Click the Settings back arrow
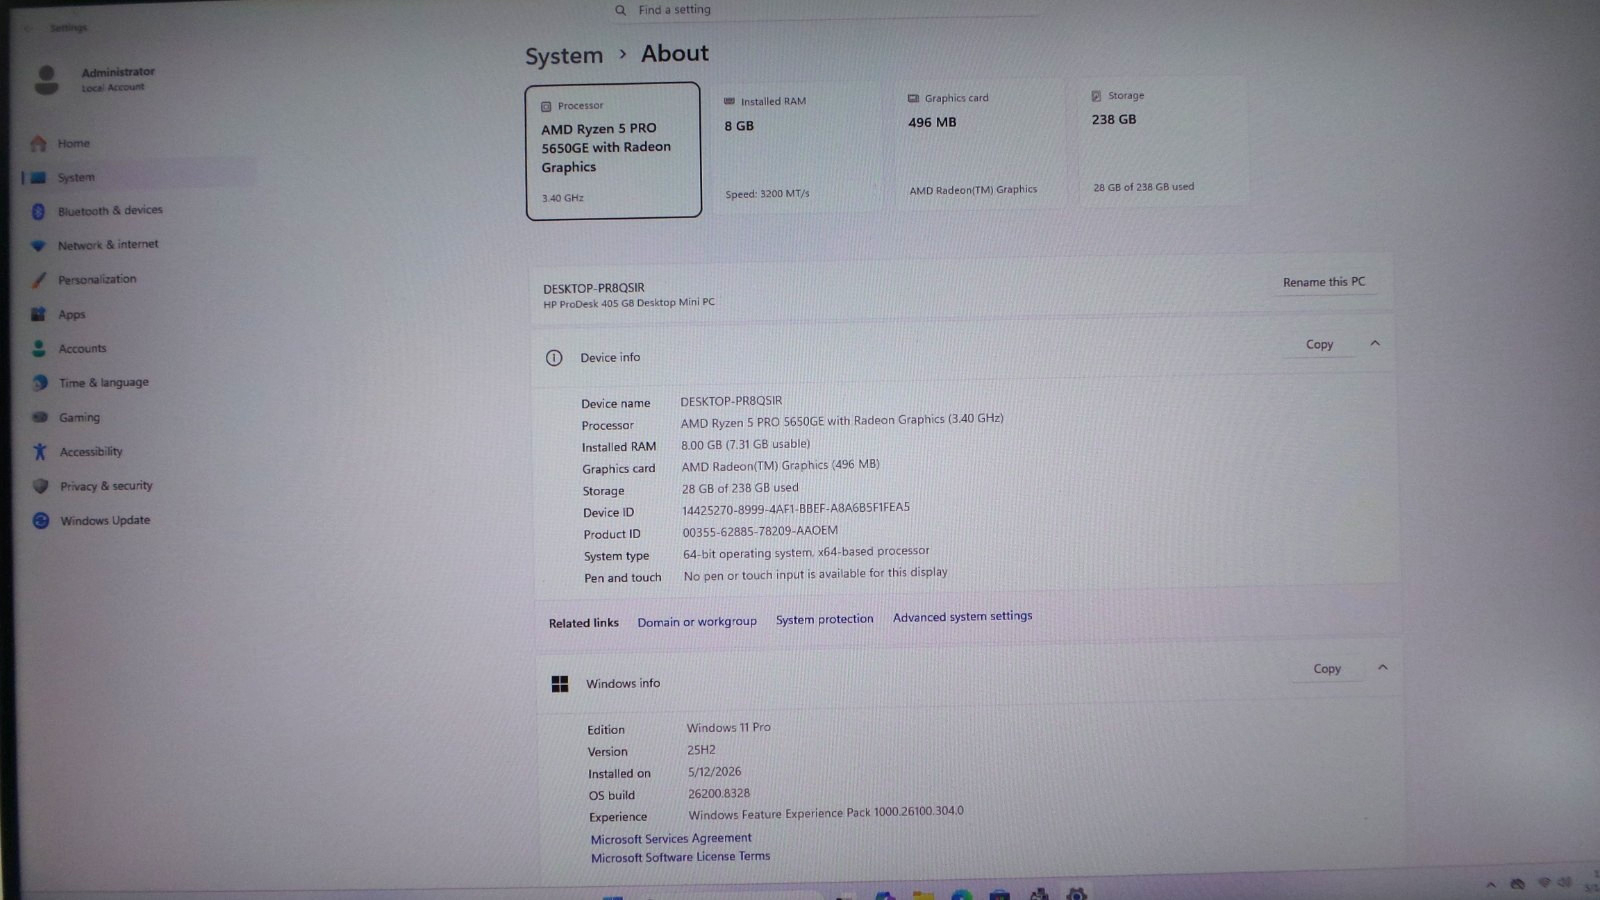Image resolution: width=1600 pixels, height=900 pixels. 27,28
